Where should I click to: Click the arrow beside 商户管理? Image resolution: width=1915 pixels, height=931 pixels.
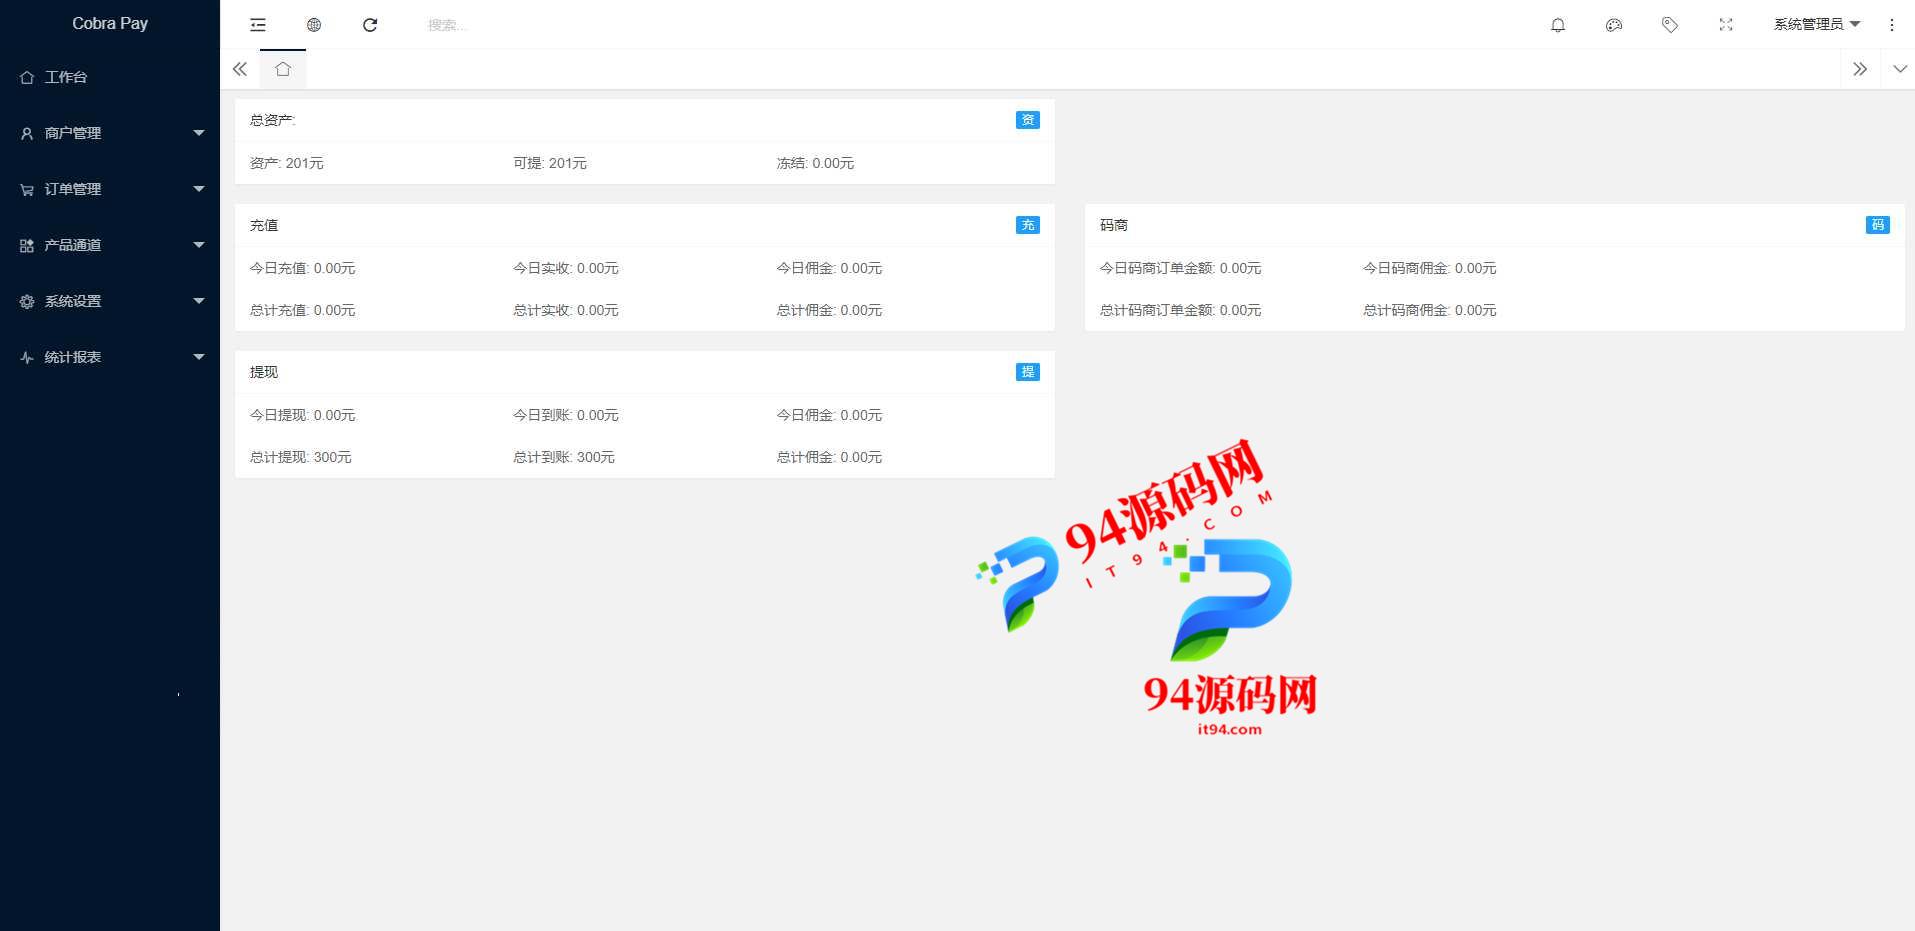pyautogui.click(x=199, y=133)
